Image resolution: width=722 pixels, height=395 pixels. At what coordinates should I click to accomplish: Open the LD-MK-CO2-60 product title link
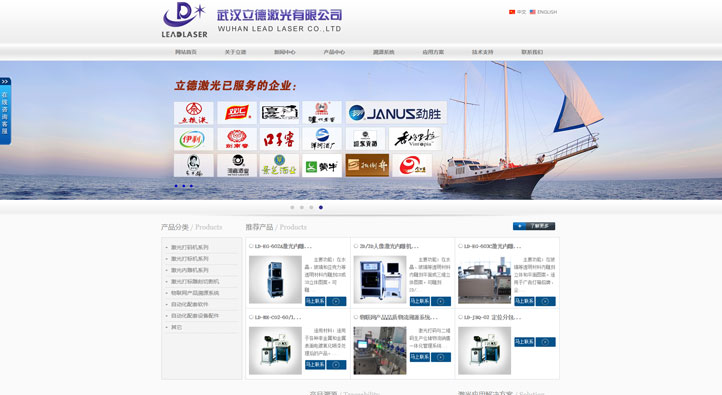tap(278, 317)
